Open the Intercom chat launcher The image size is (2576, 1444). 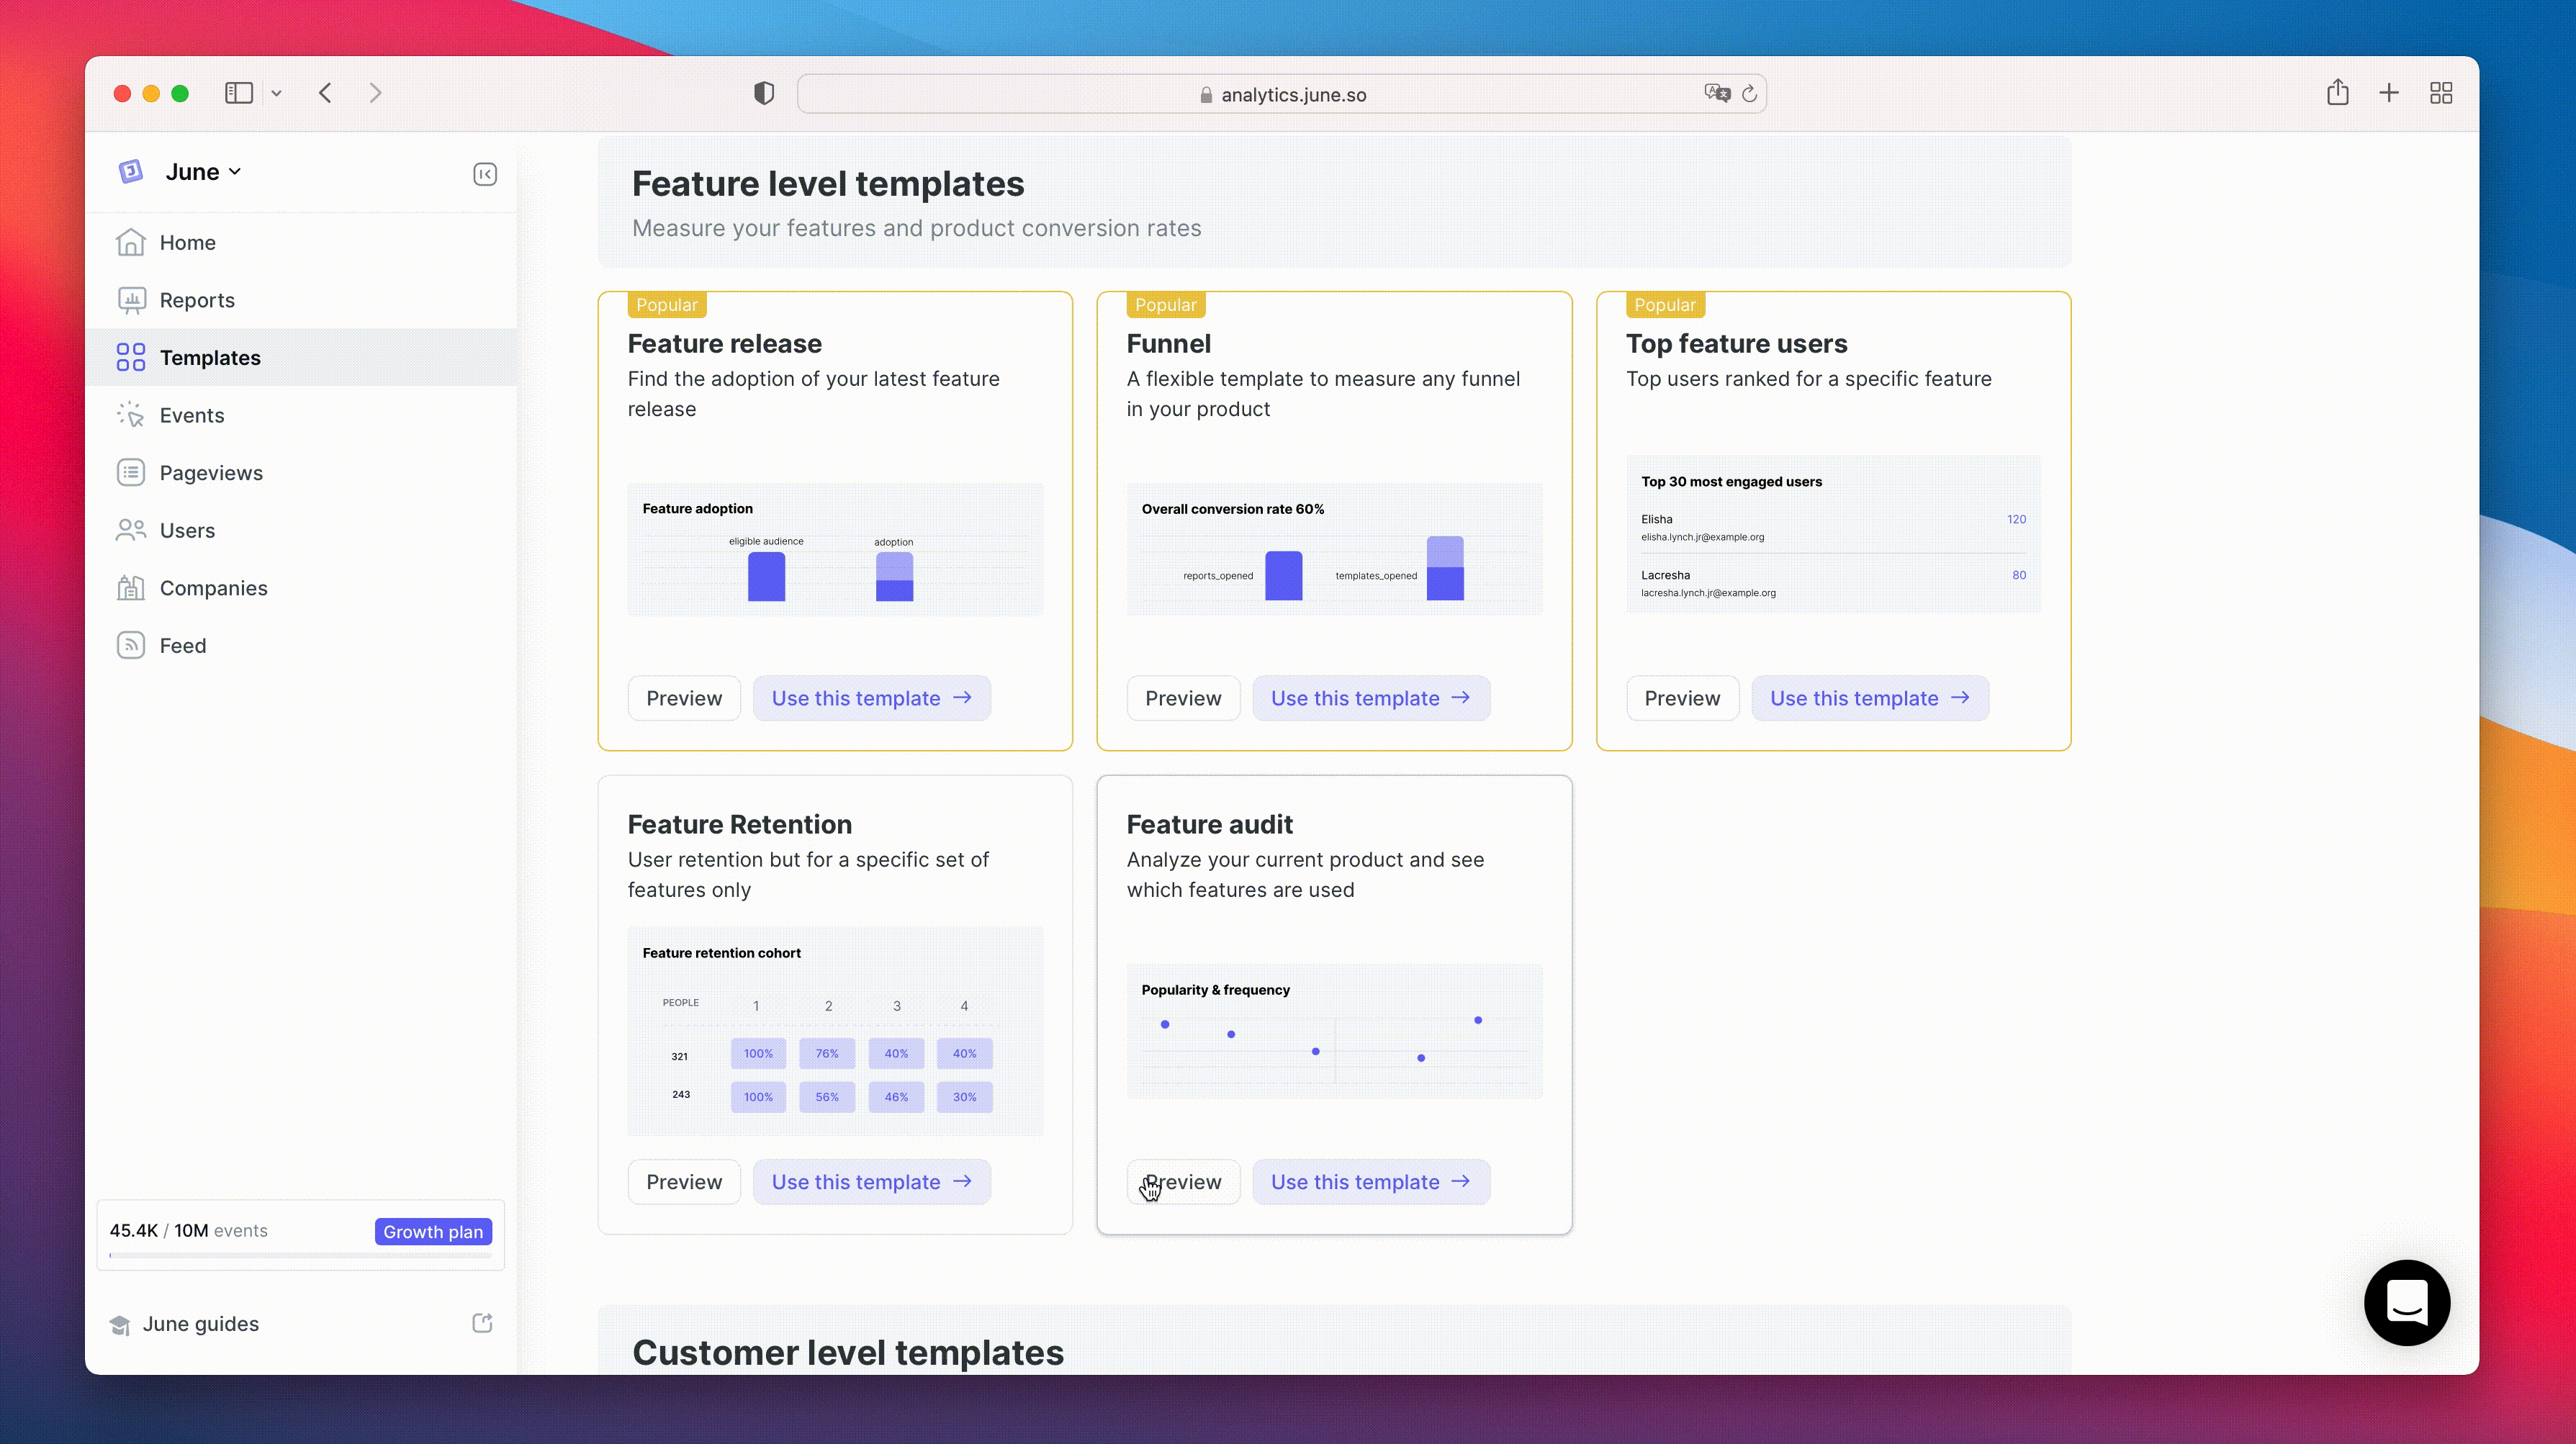pyautogui.click(x=2407, y=1303)
